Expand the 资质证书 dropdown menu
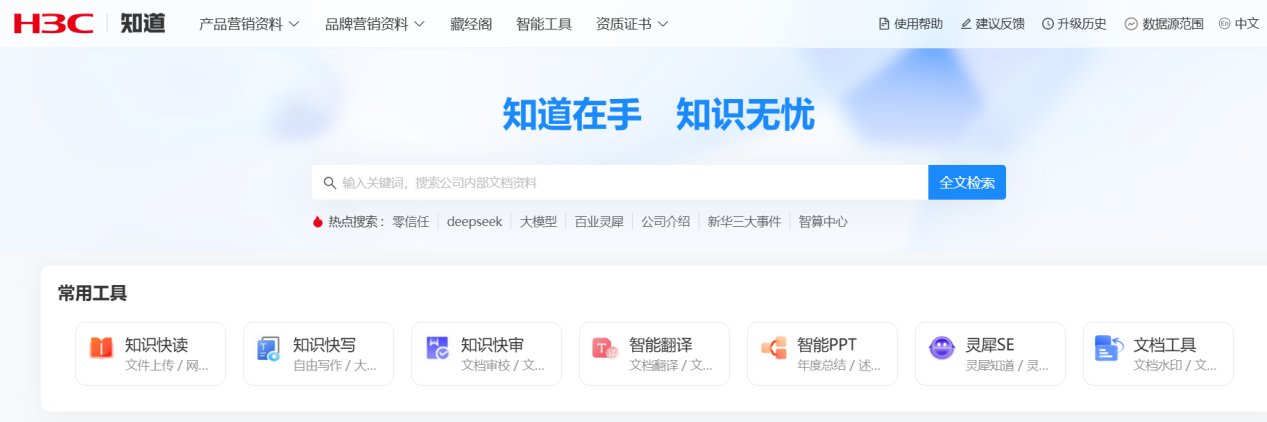Image resolution: width=1267 pixels, height=422 pixels. tap(632, 24)
